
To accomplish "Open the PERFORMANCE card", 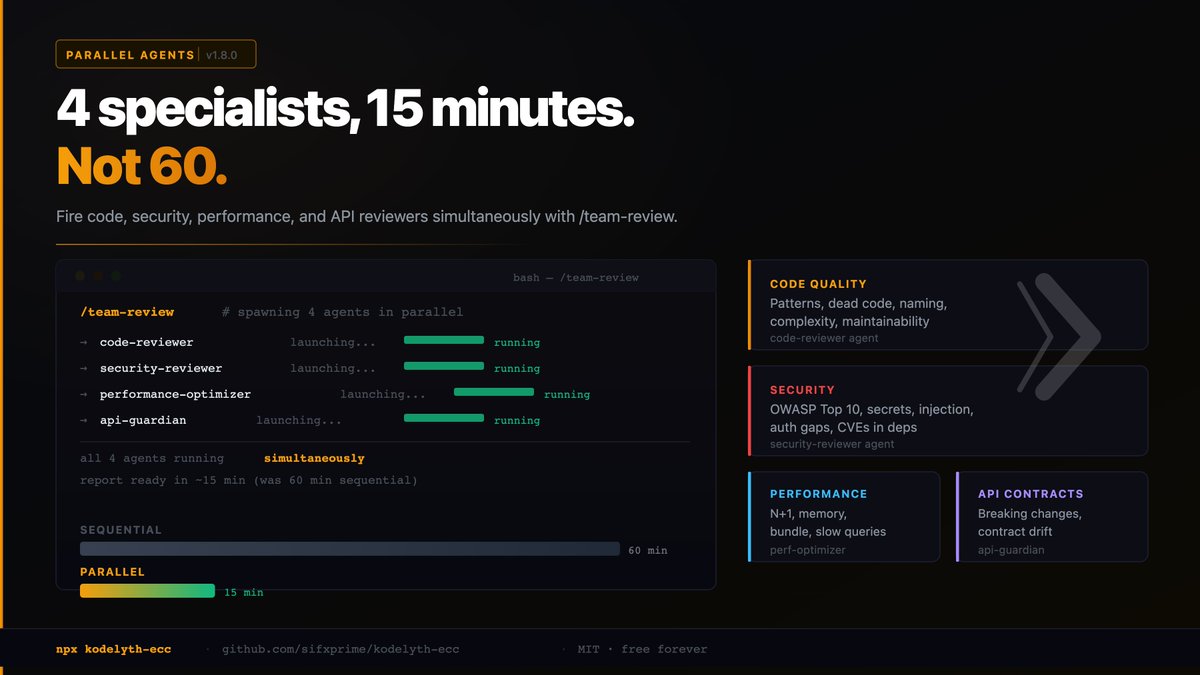I will [x=844, y=517].
